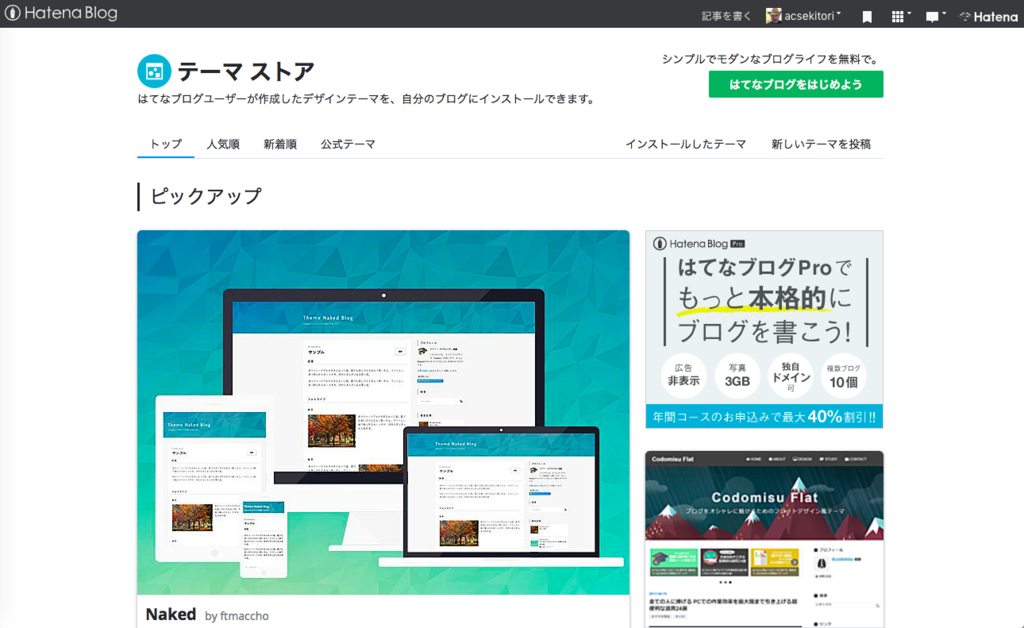
Task: Open the Naked theme preview image
Action: [x=383, y=412]
